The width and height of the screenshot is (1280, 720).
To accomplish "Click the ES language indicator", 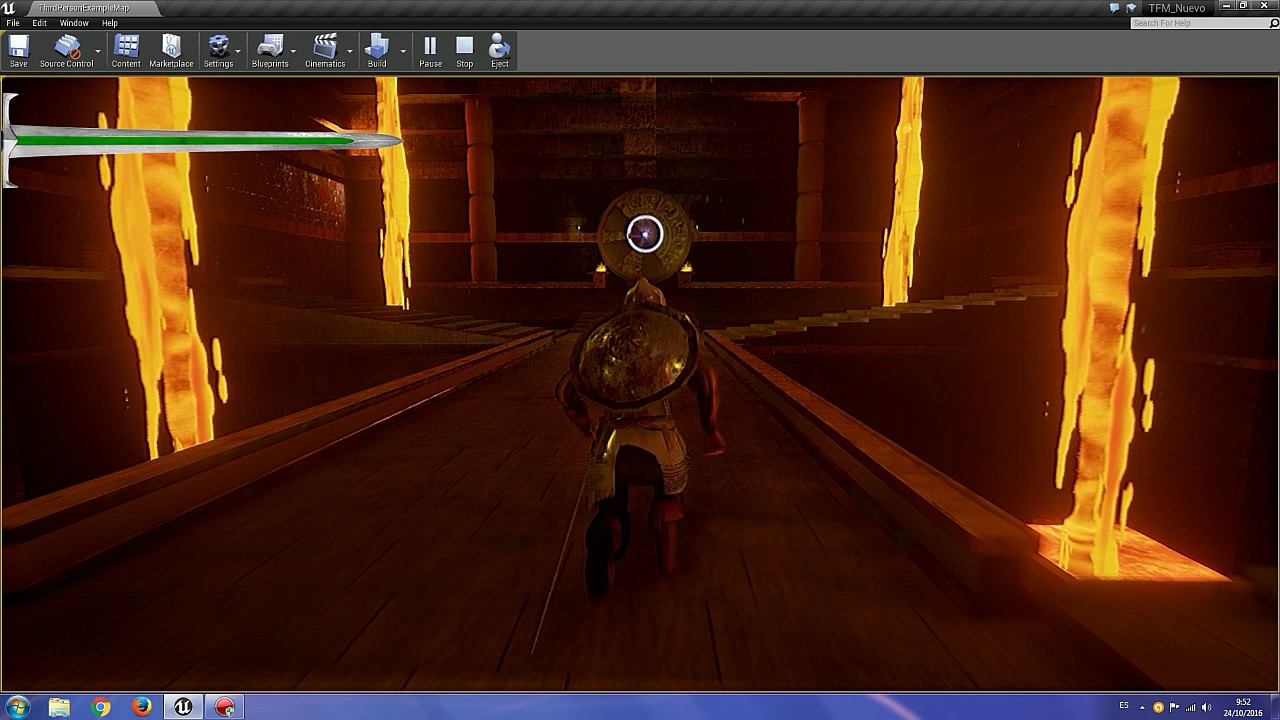I will 1124,706.
